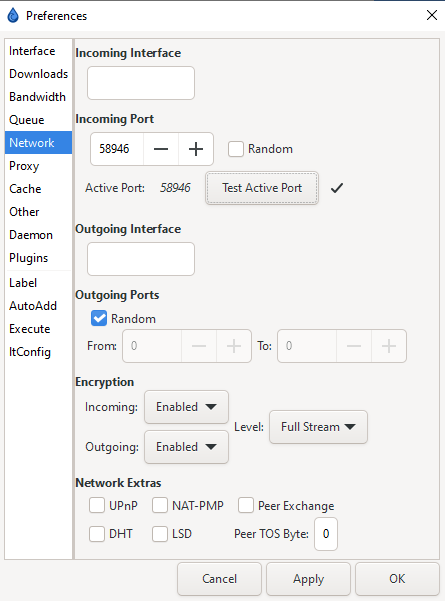Switch to the Bandwidth preferences page
The height and width of the screenshot is (601, 445).
(38, 97)
